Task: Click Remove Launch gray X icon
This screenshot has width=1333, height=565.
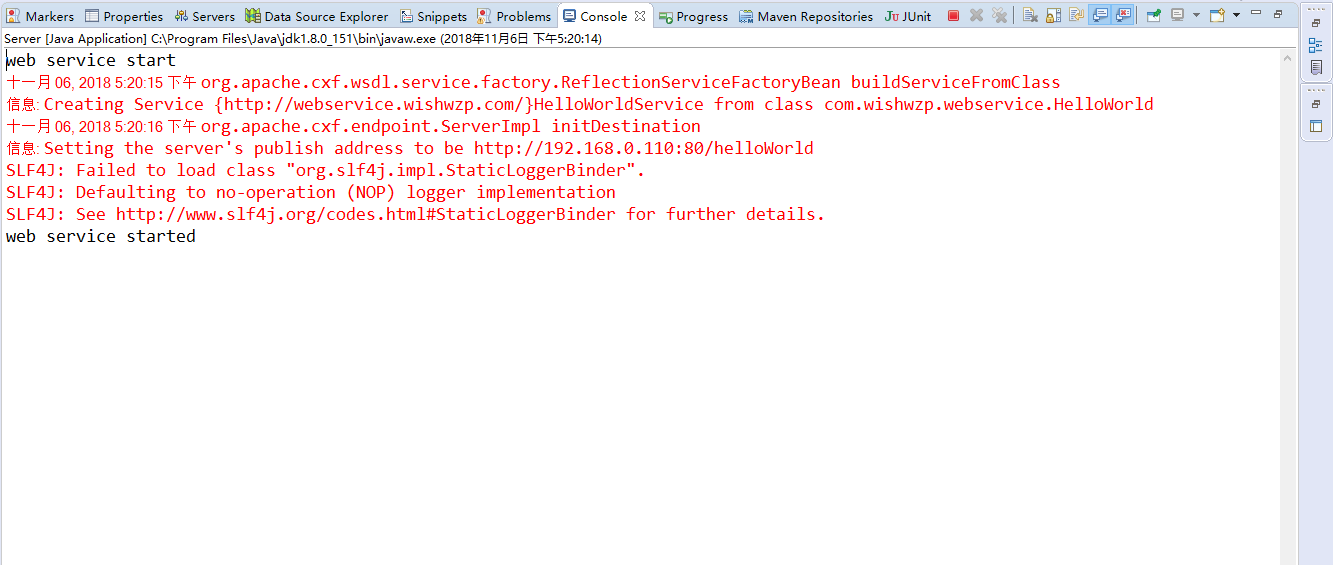Action: coord(976,15)
